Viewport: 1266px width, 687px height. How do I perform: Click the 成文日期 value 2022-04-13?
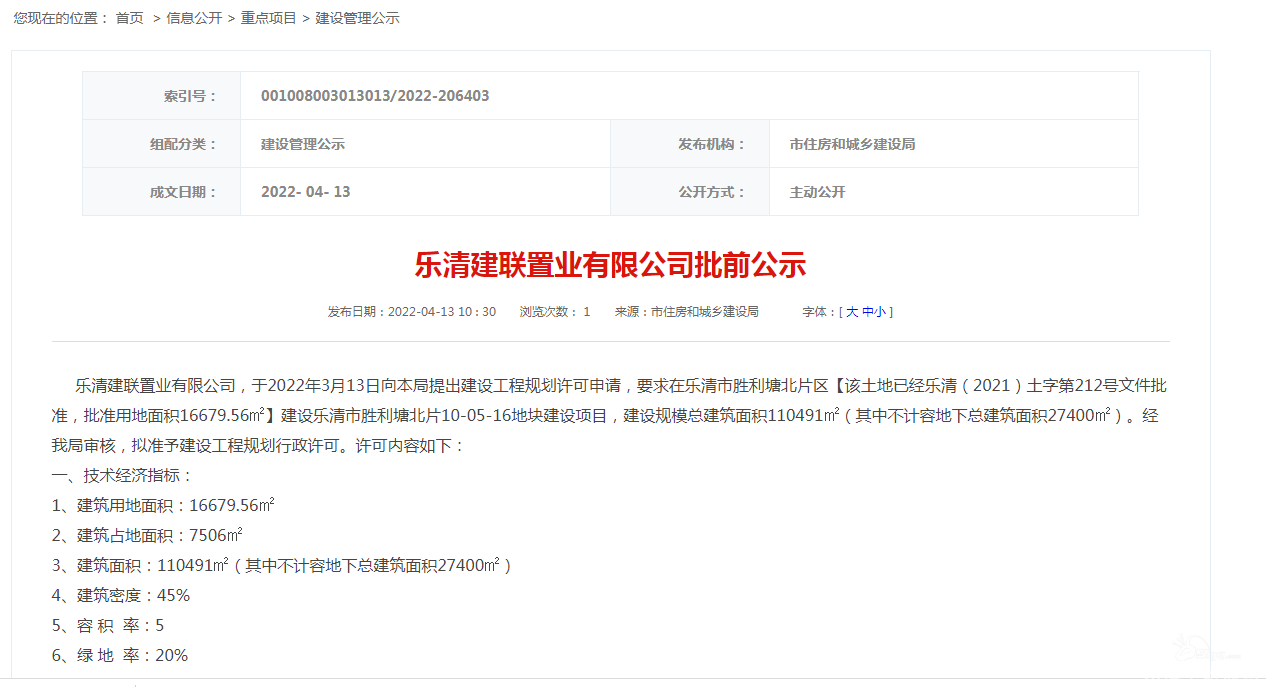306,192
